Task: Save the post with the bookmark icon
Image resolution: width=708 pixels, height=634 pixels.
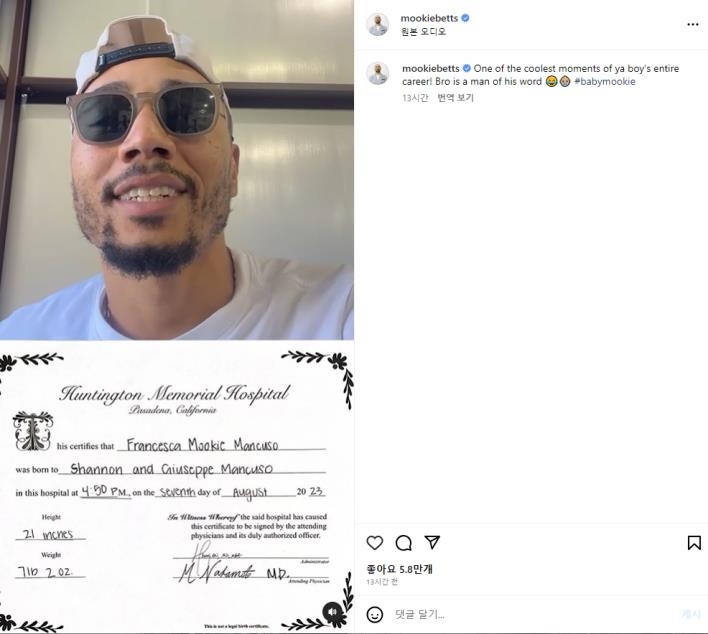Action: [x=694, y=543]
